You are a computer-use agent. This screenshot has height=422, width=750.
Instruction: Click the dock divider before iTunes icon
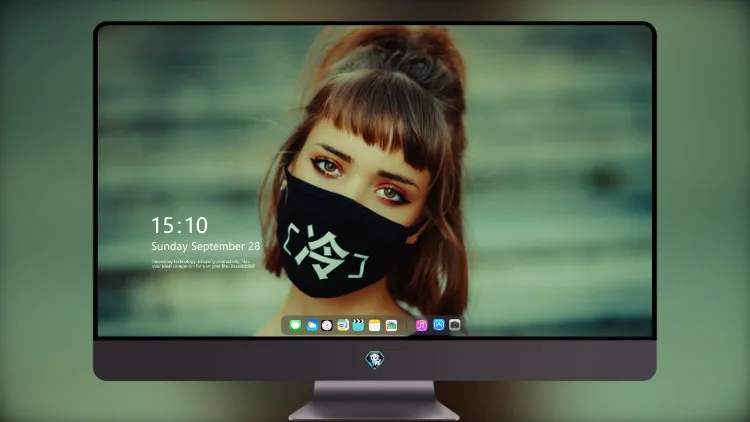point(407,326)
